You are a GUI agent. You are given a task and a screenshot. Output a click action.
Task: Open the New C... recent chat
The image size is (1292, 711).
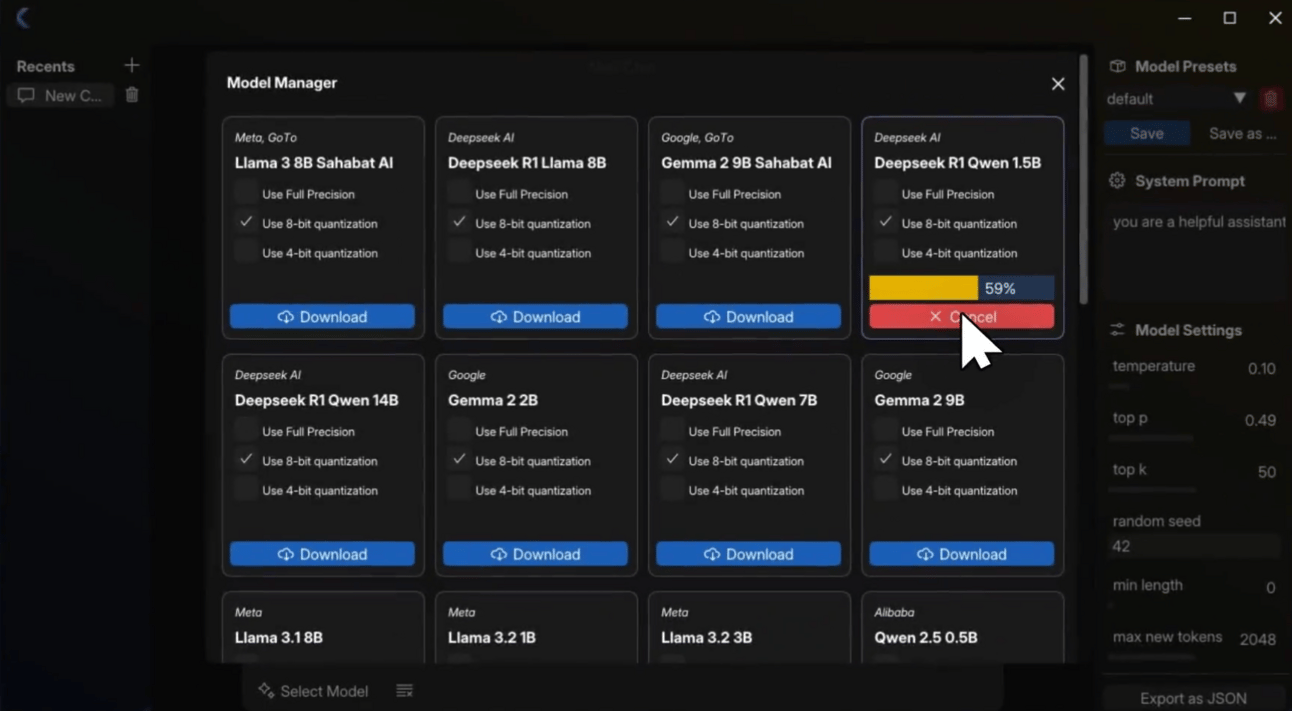[x=61, y=96]
